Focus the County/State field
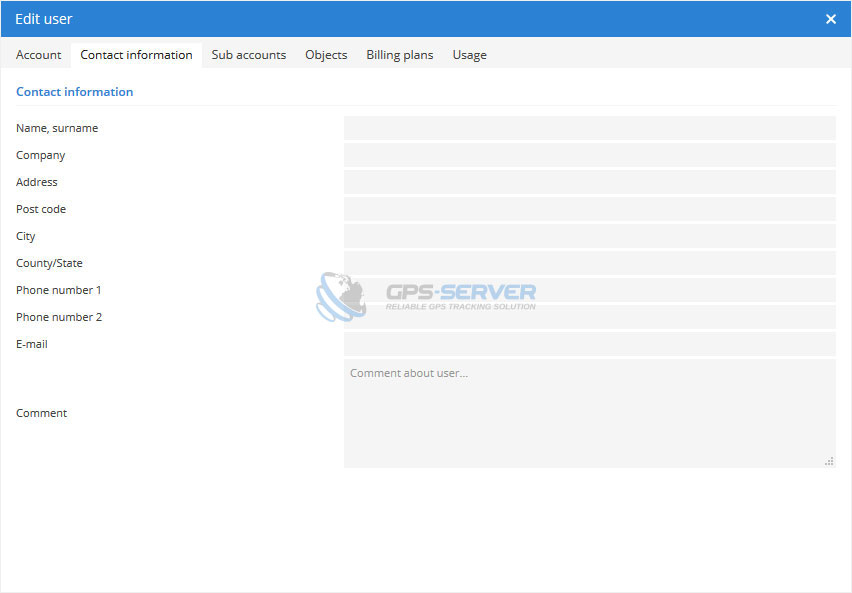Screen dimensions: 852x593 [x=589, y=263]
